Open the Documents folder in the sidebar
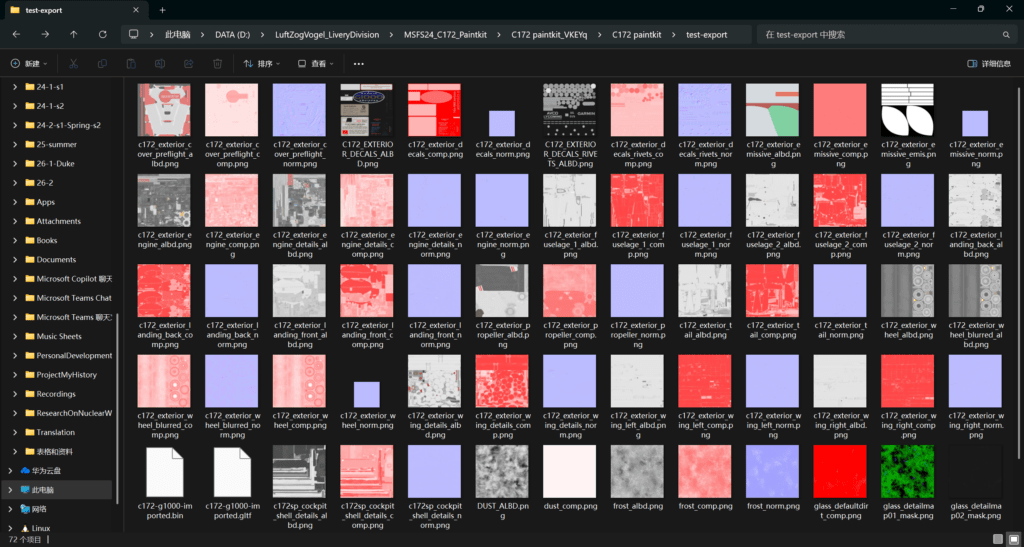 (x=56, y=259)
